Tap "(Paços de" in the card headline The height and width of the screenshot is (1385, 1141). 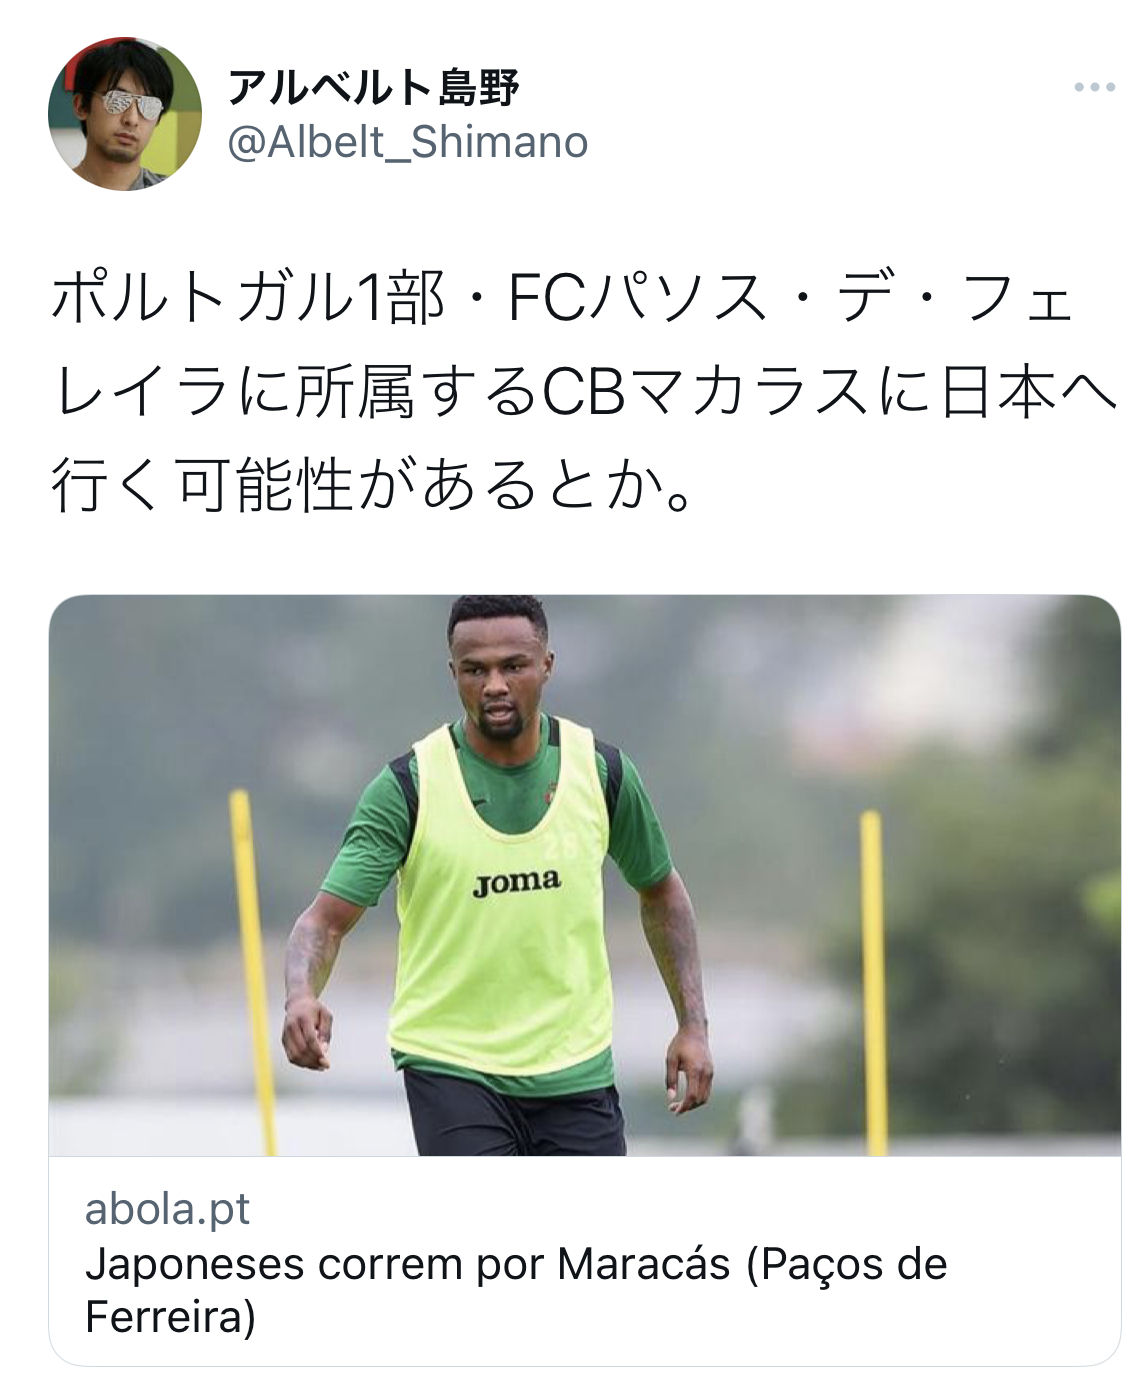coord(846,1263)
